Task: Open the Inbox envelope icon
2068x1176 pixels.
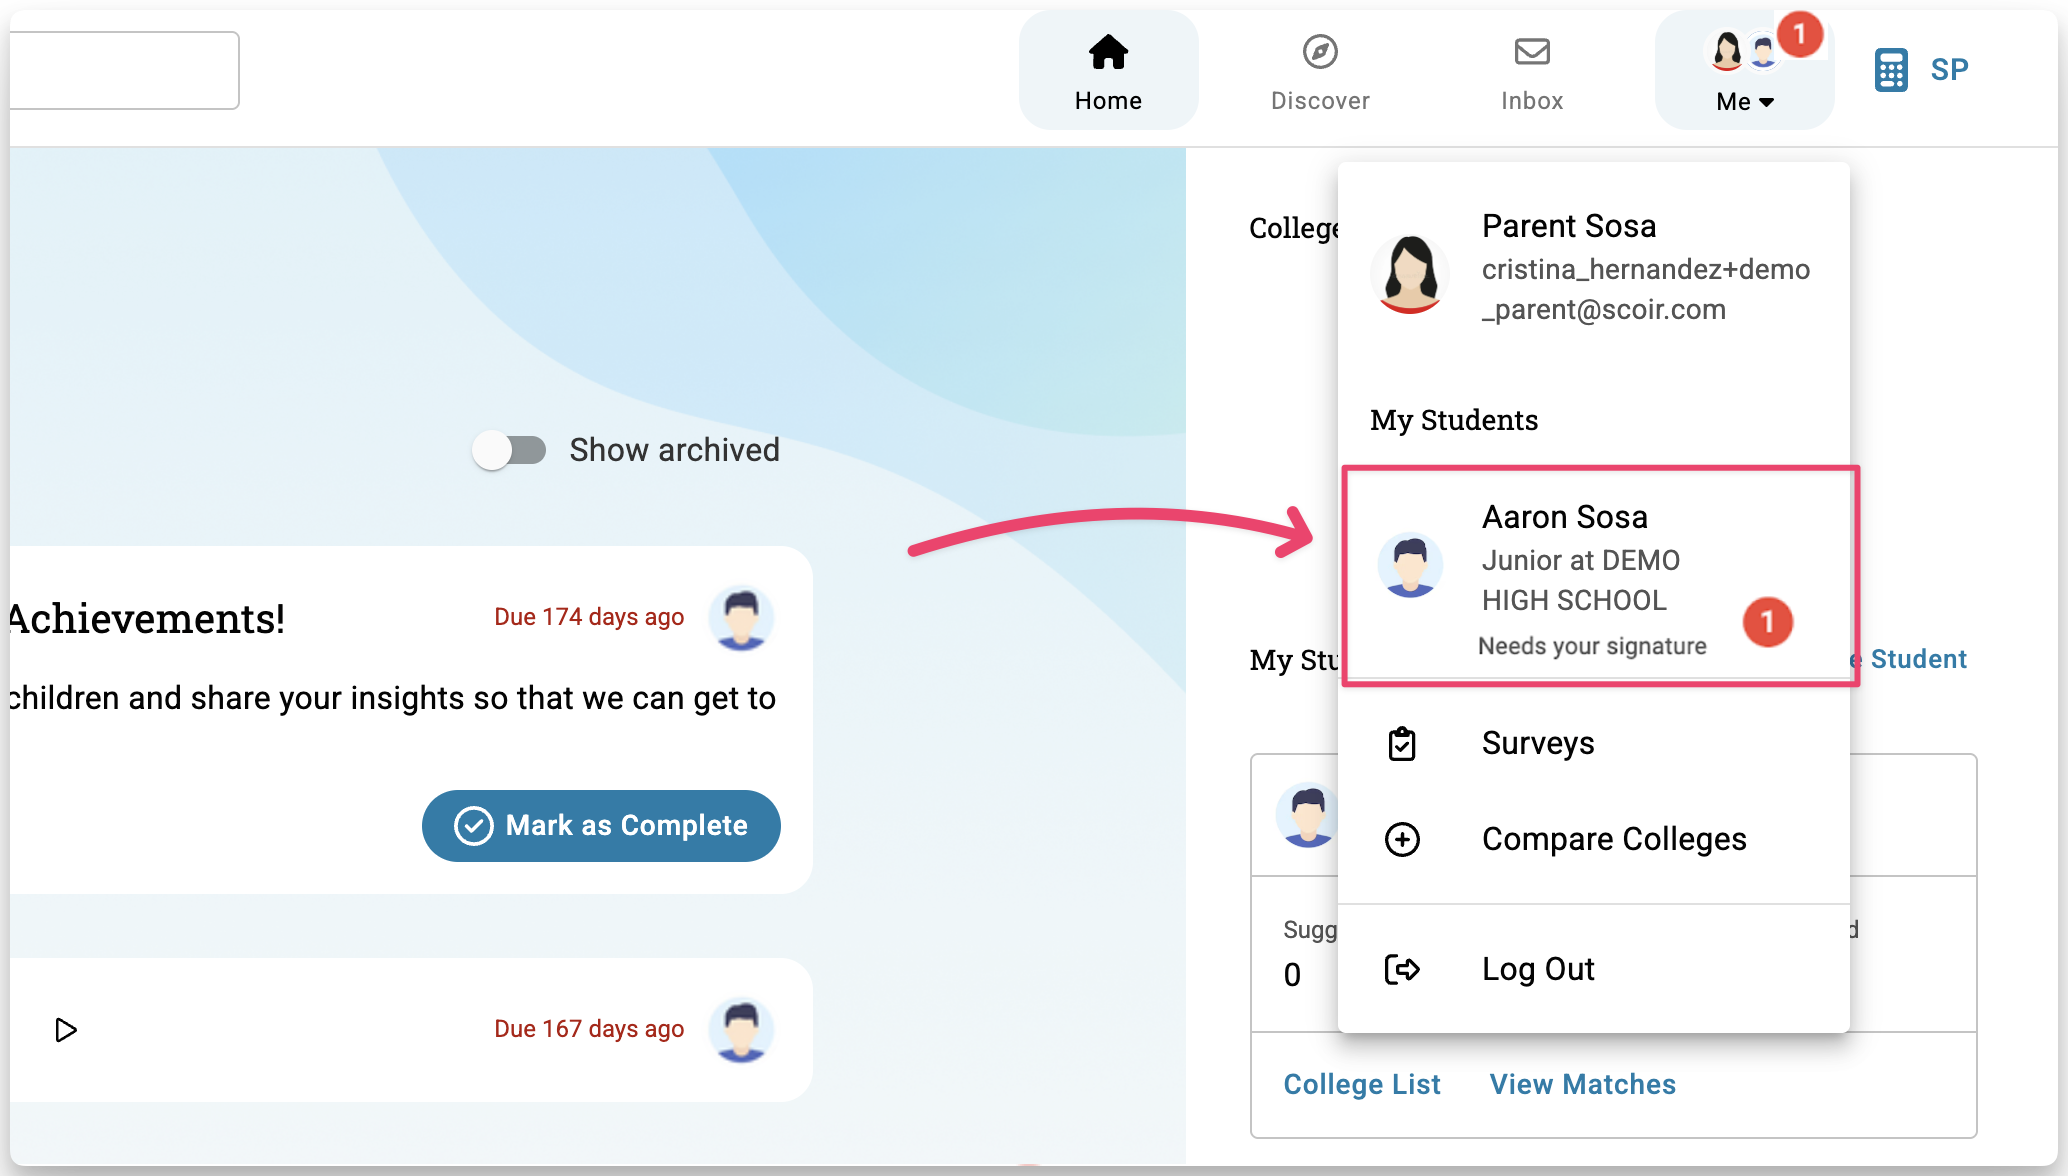Action: pos(1531,52)
